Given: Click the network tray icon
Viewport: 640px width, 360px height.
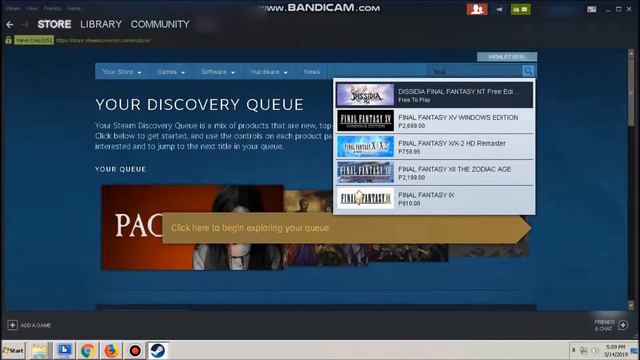Looking at the screenshot, I should tap(584, 351).
